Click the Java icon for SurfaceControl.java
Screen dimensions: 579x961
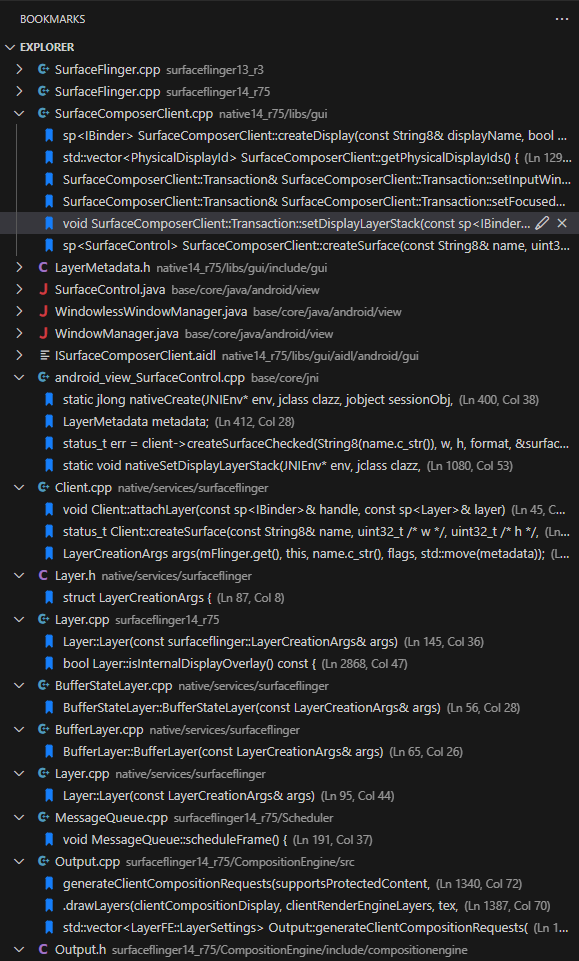44,289
